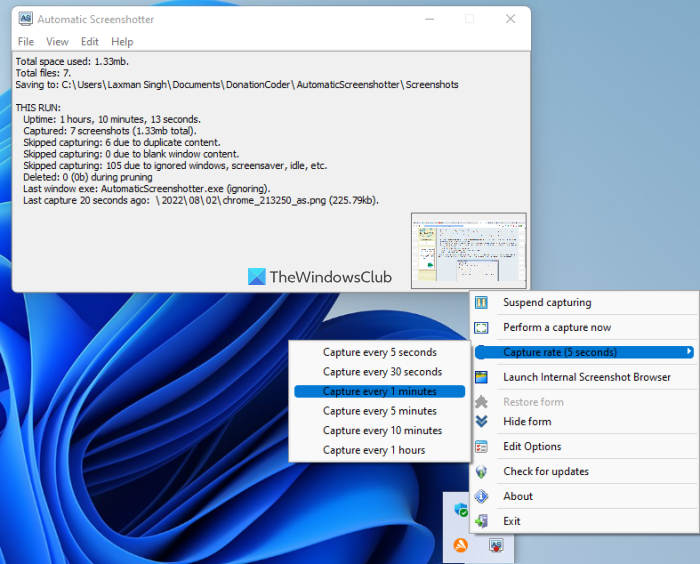Set Capture every 5 seconds
The image size is (700, 564).
click(x=379, y=352)
